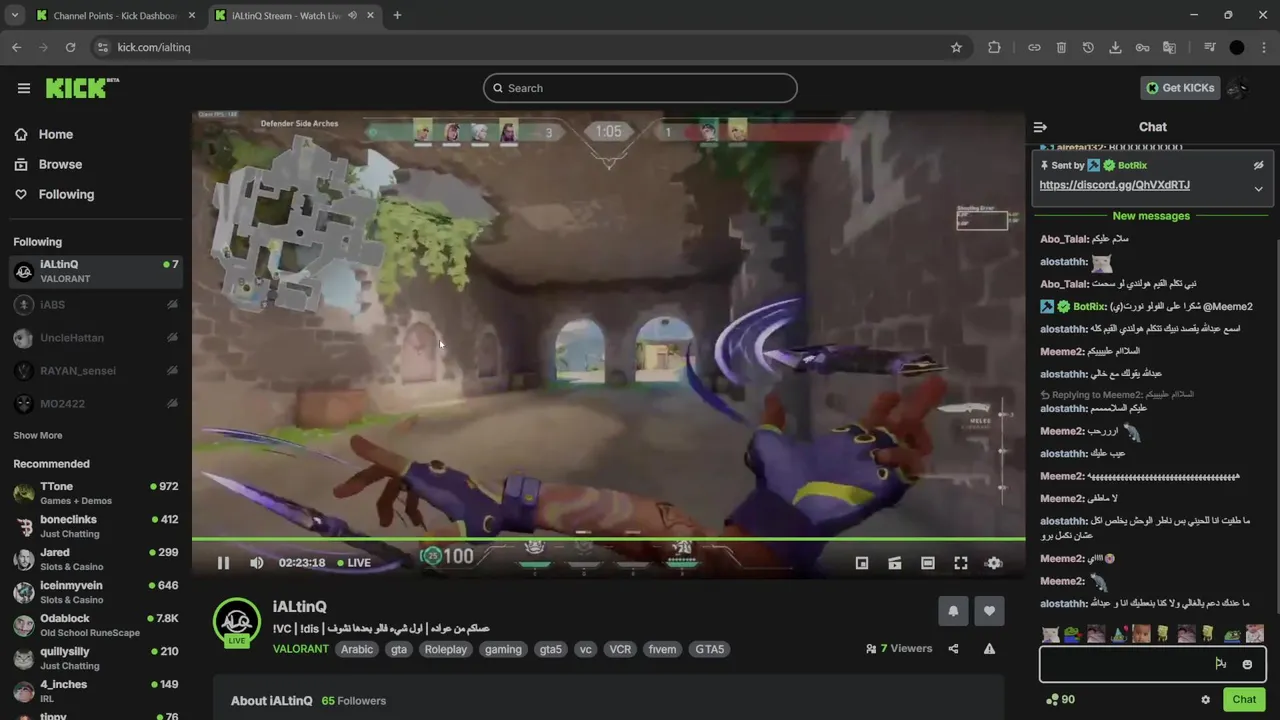
Task: Open recommended channel Odablock
Action: coord(96,625)
